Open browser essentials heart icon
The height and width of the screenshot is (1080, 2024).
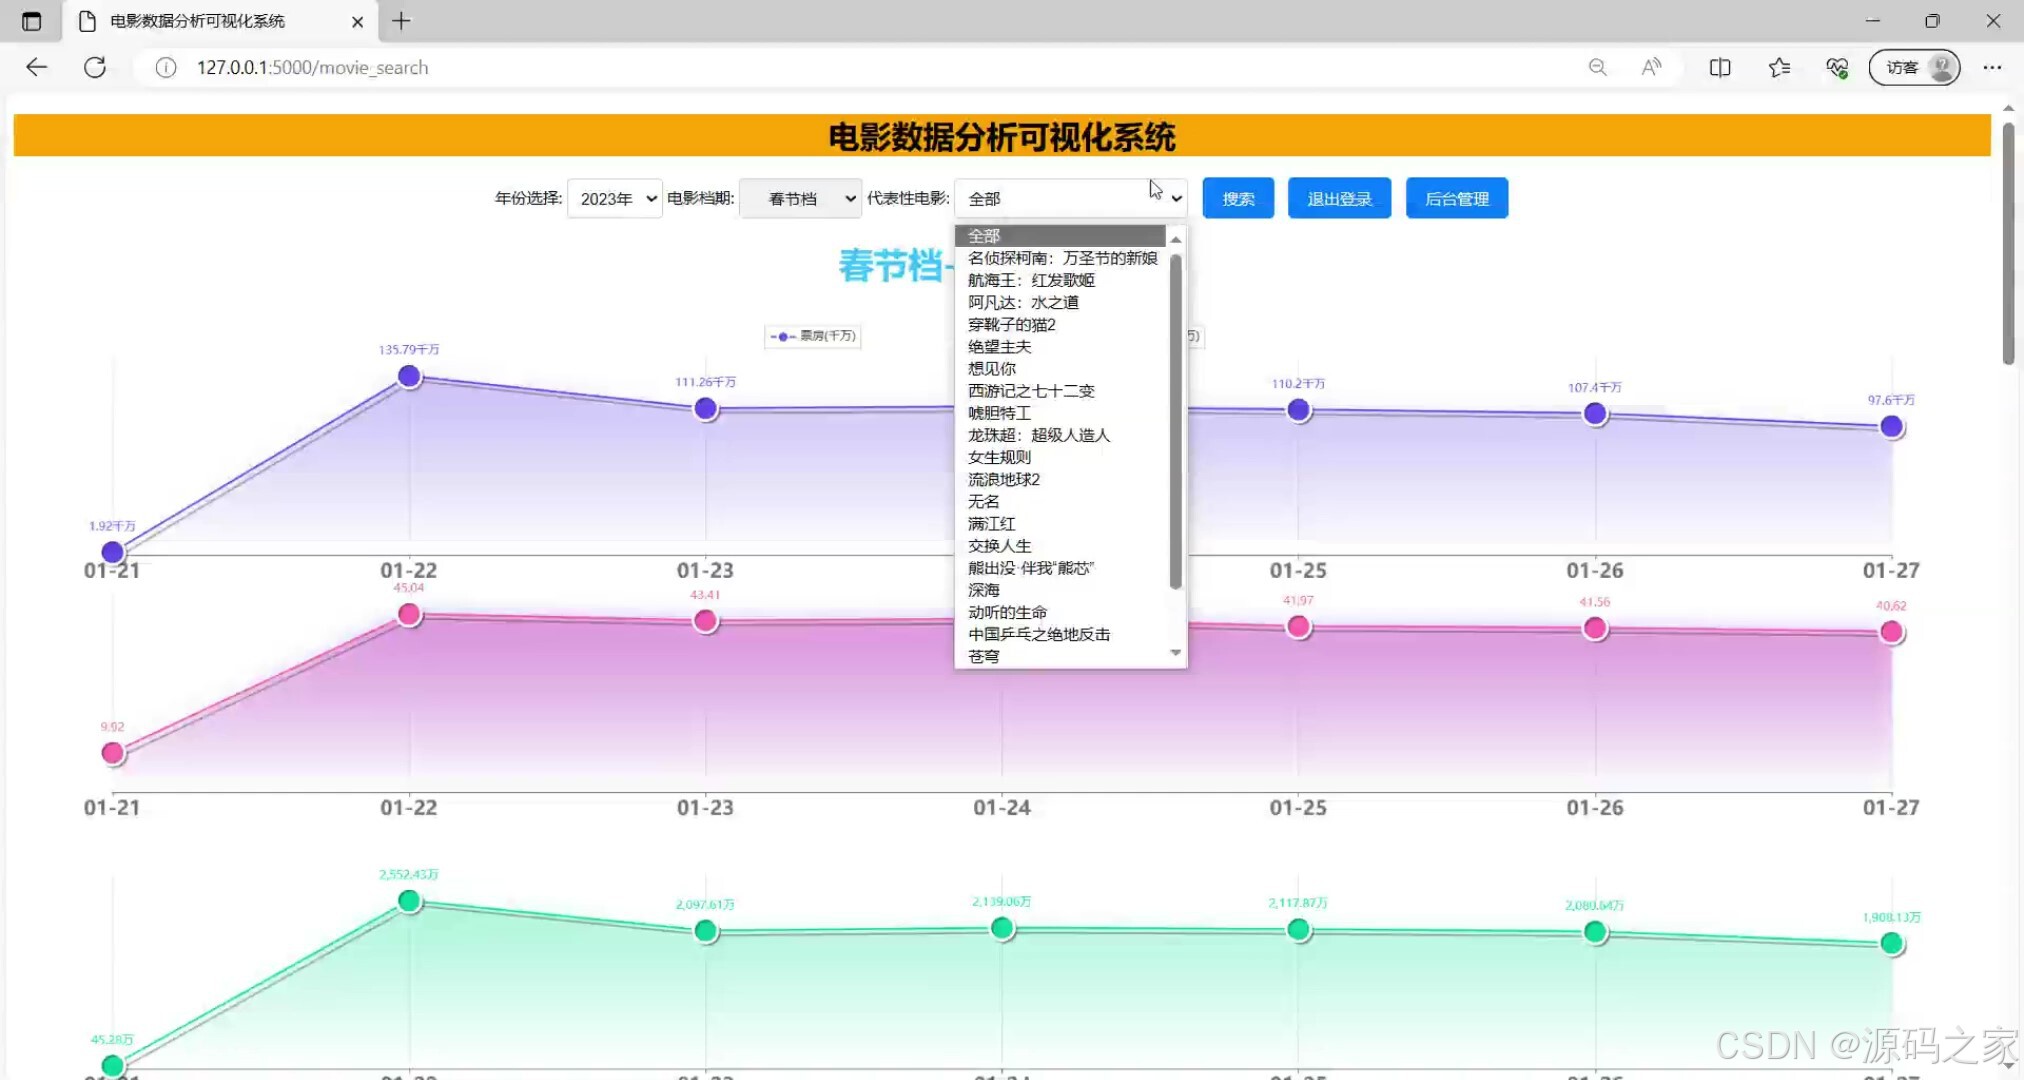pyautogui.click(x=1837, y=67)
